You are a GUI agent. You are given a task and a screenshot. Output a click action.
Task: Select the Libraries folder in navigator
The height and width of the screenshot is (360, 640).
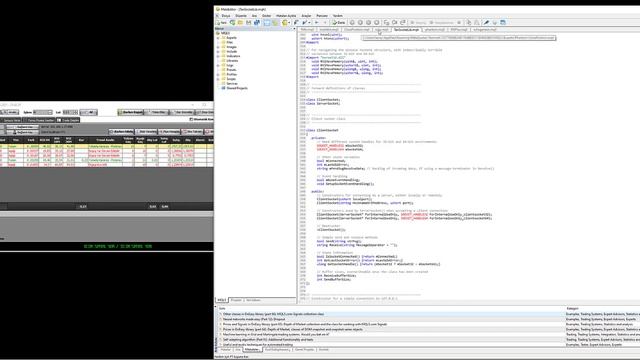(x=232, y=61)
